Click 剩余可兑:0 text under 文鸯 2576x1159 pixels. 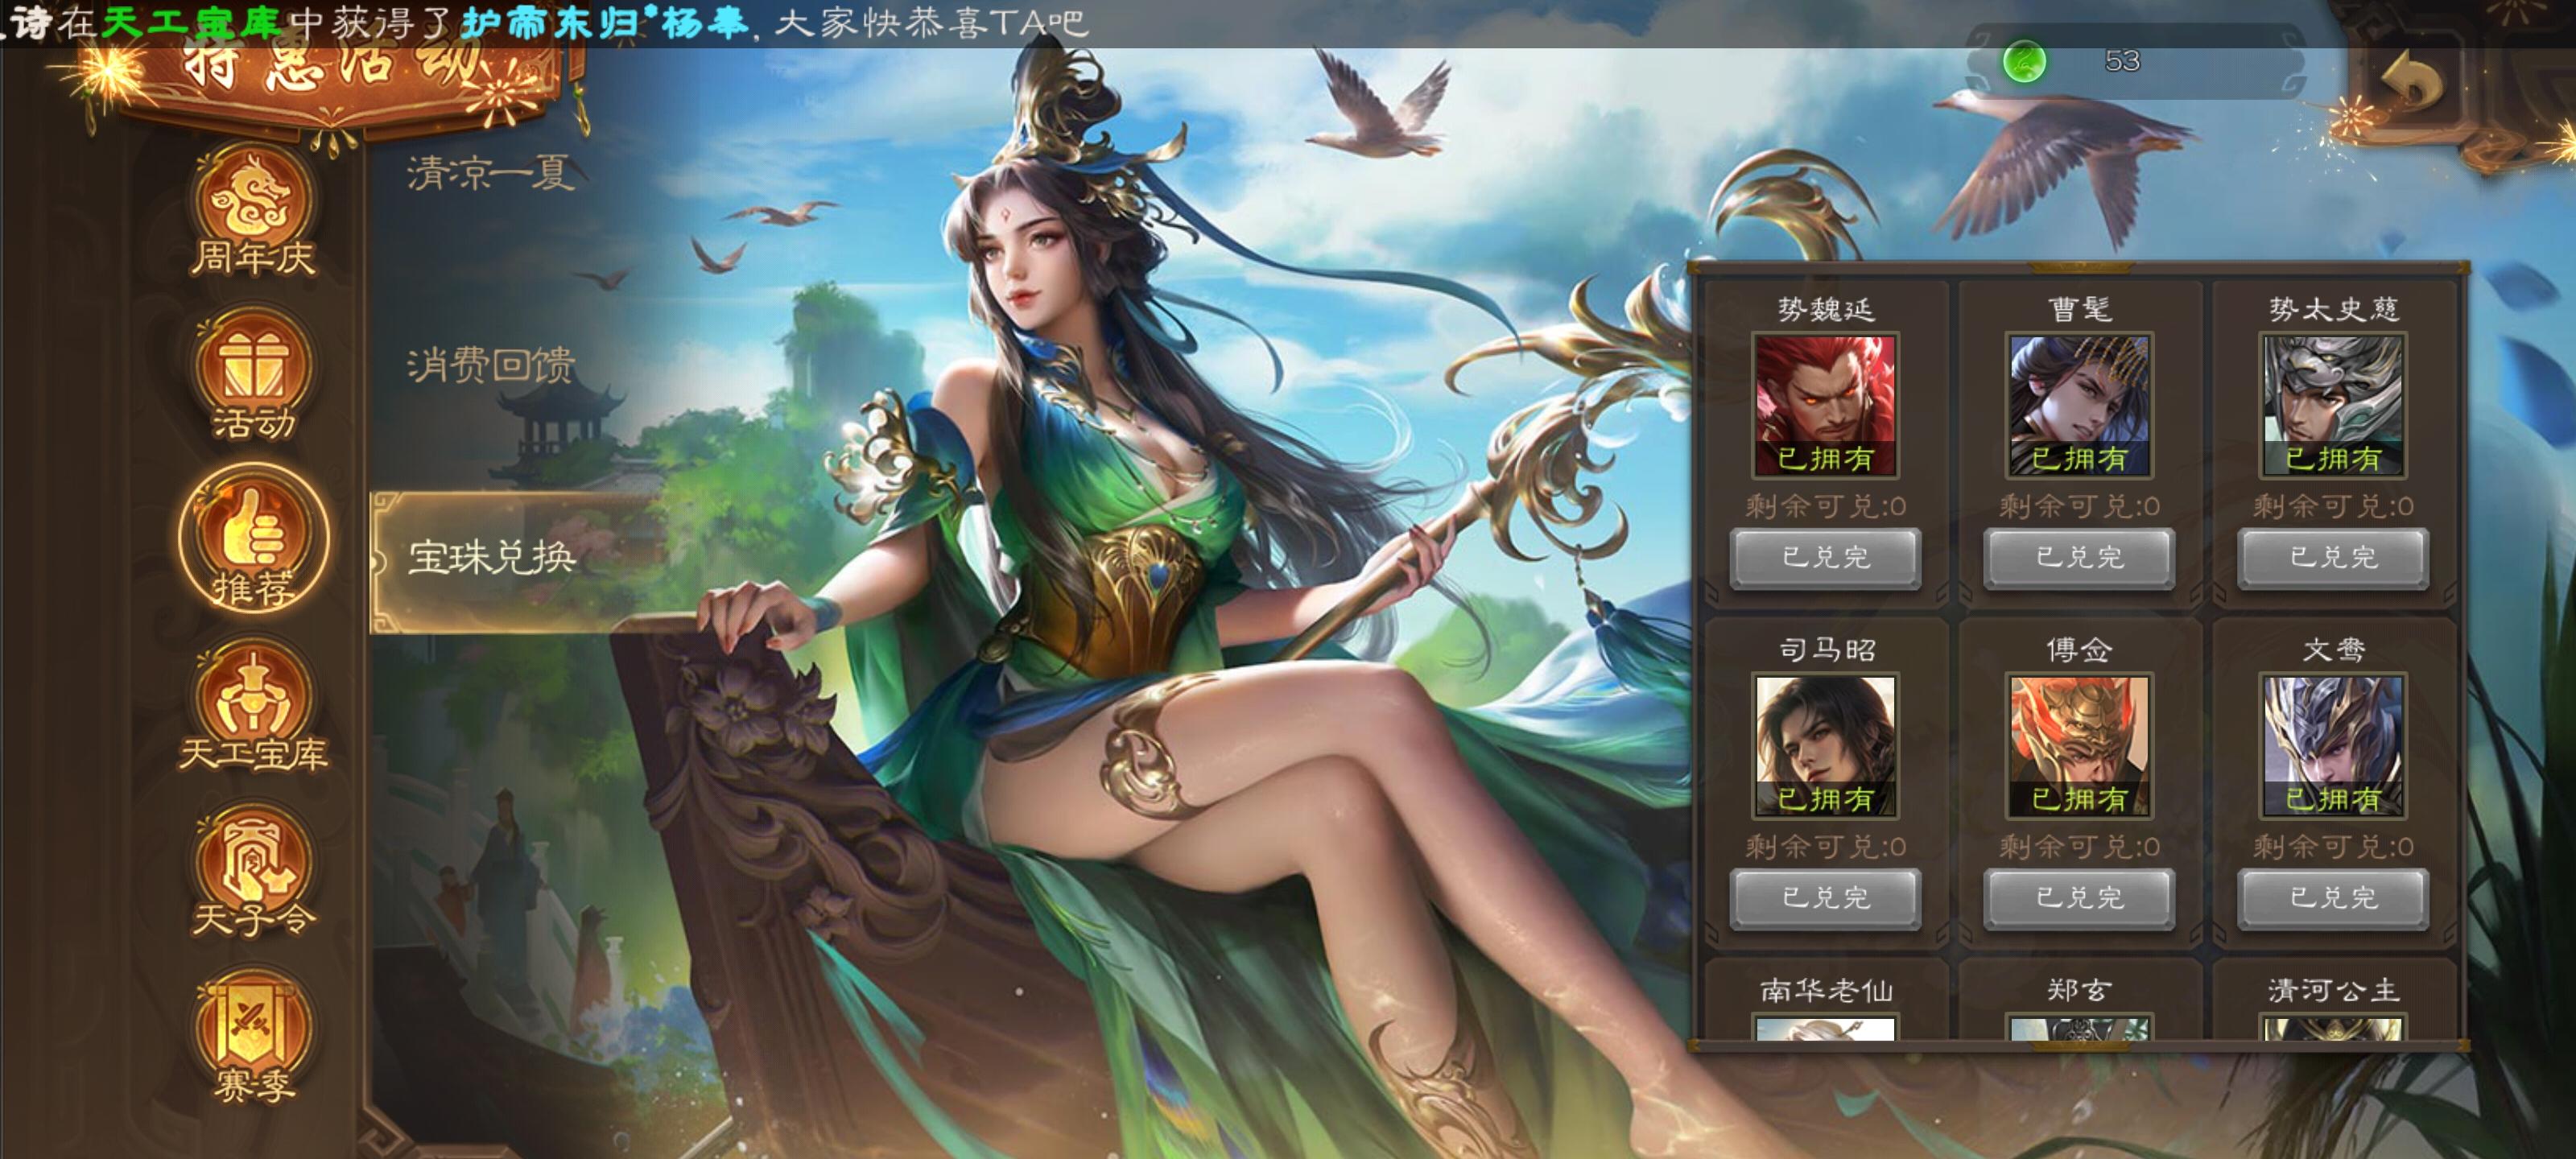pos(2333,846)
